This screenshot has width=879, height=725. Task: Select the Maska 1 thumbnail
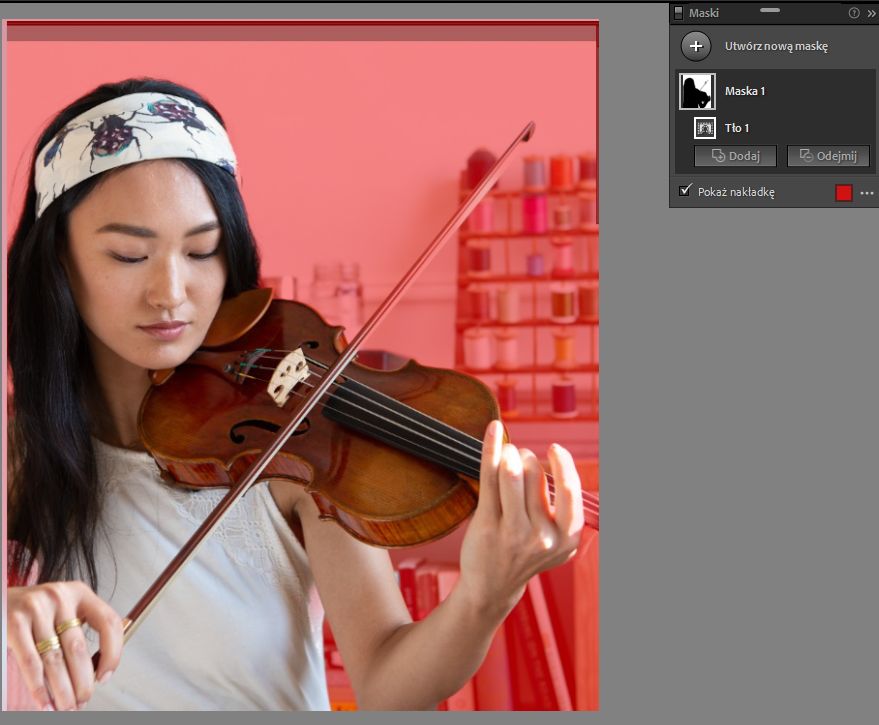697,91
